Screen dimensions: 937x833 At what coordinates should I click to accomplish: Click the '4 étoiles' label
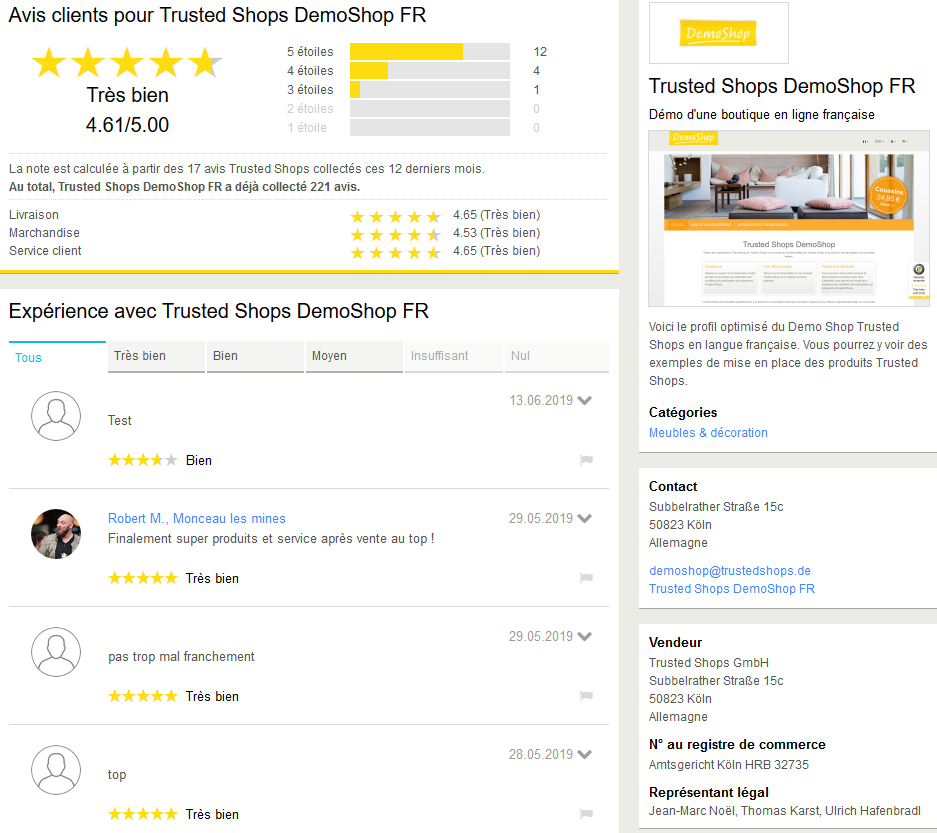310,71
